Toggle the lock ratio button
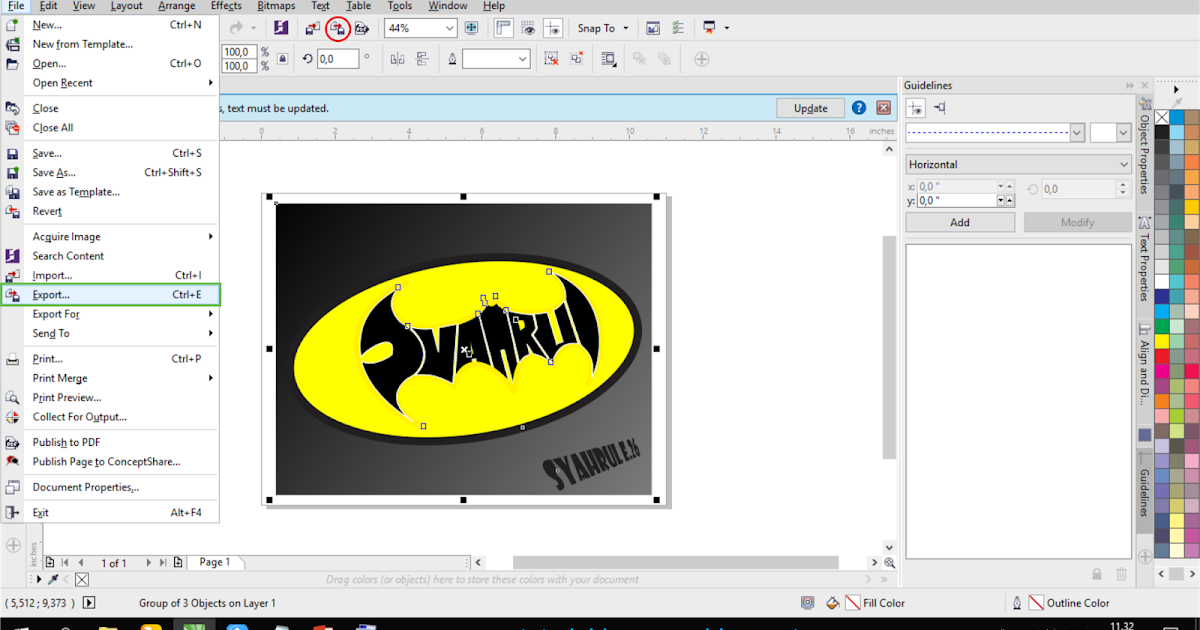Screen dimensions: 1200x630 (x=282, y=60)
